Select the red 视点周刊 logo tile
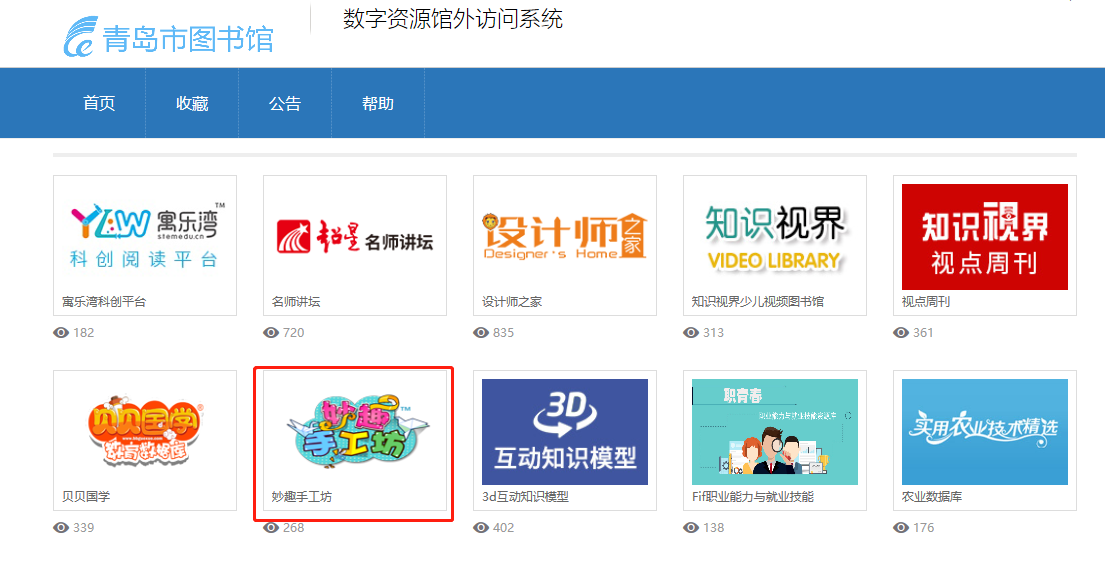The image size is (1105, 565). point(984,236)
